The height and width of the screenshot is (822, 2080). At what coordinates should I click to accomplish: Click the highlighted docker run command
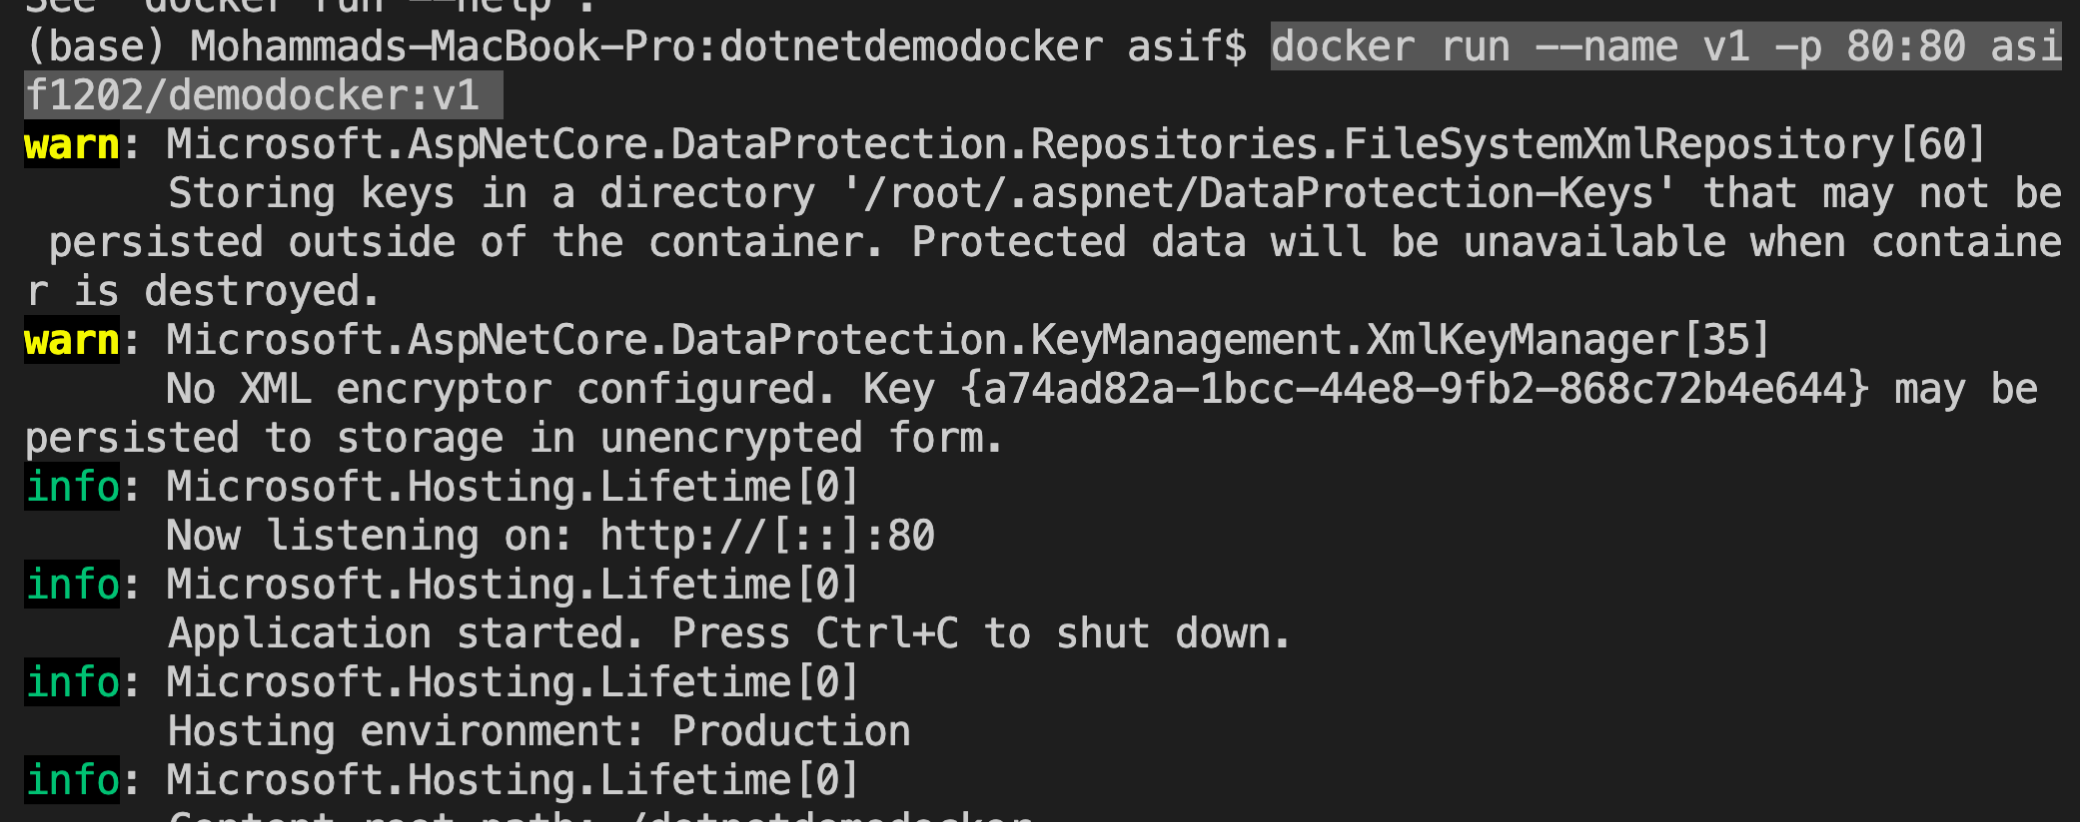(x=1664, y=47)
